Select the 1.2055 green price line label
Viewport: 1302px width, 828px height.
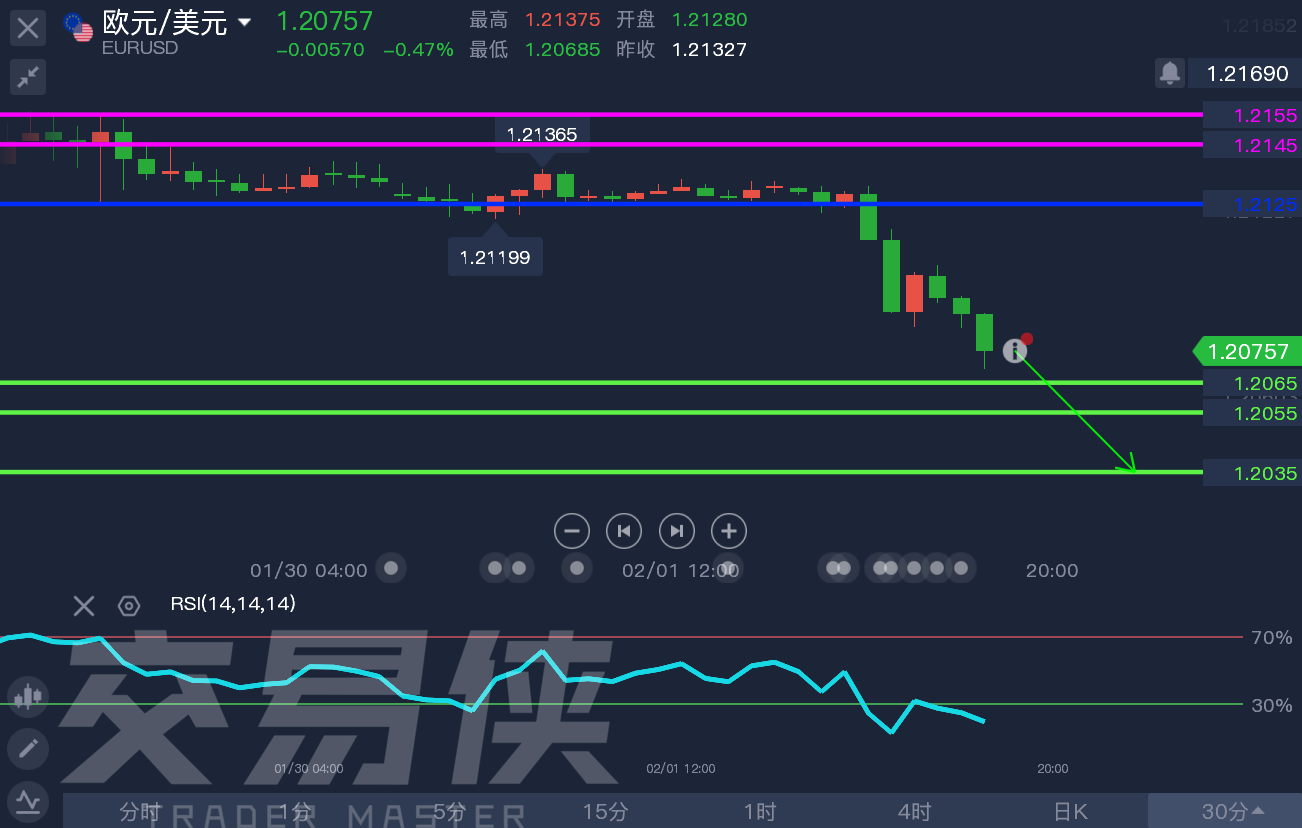[x=1252, y=413]
